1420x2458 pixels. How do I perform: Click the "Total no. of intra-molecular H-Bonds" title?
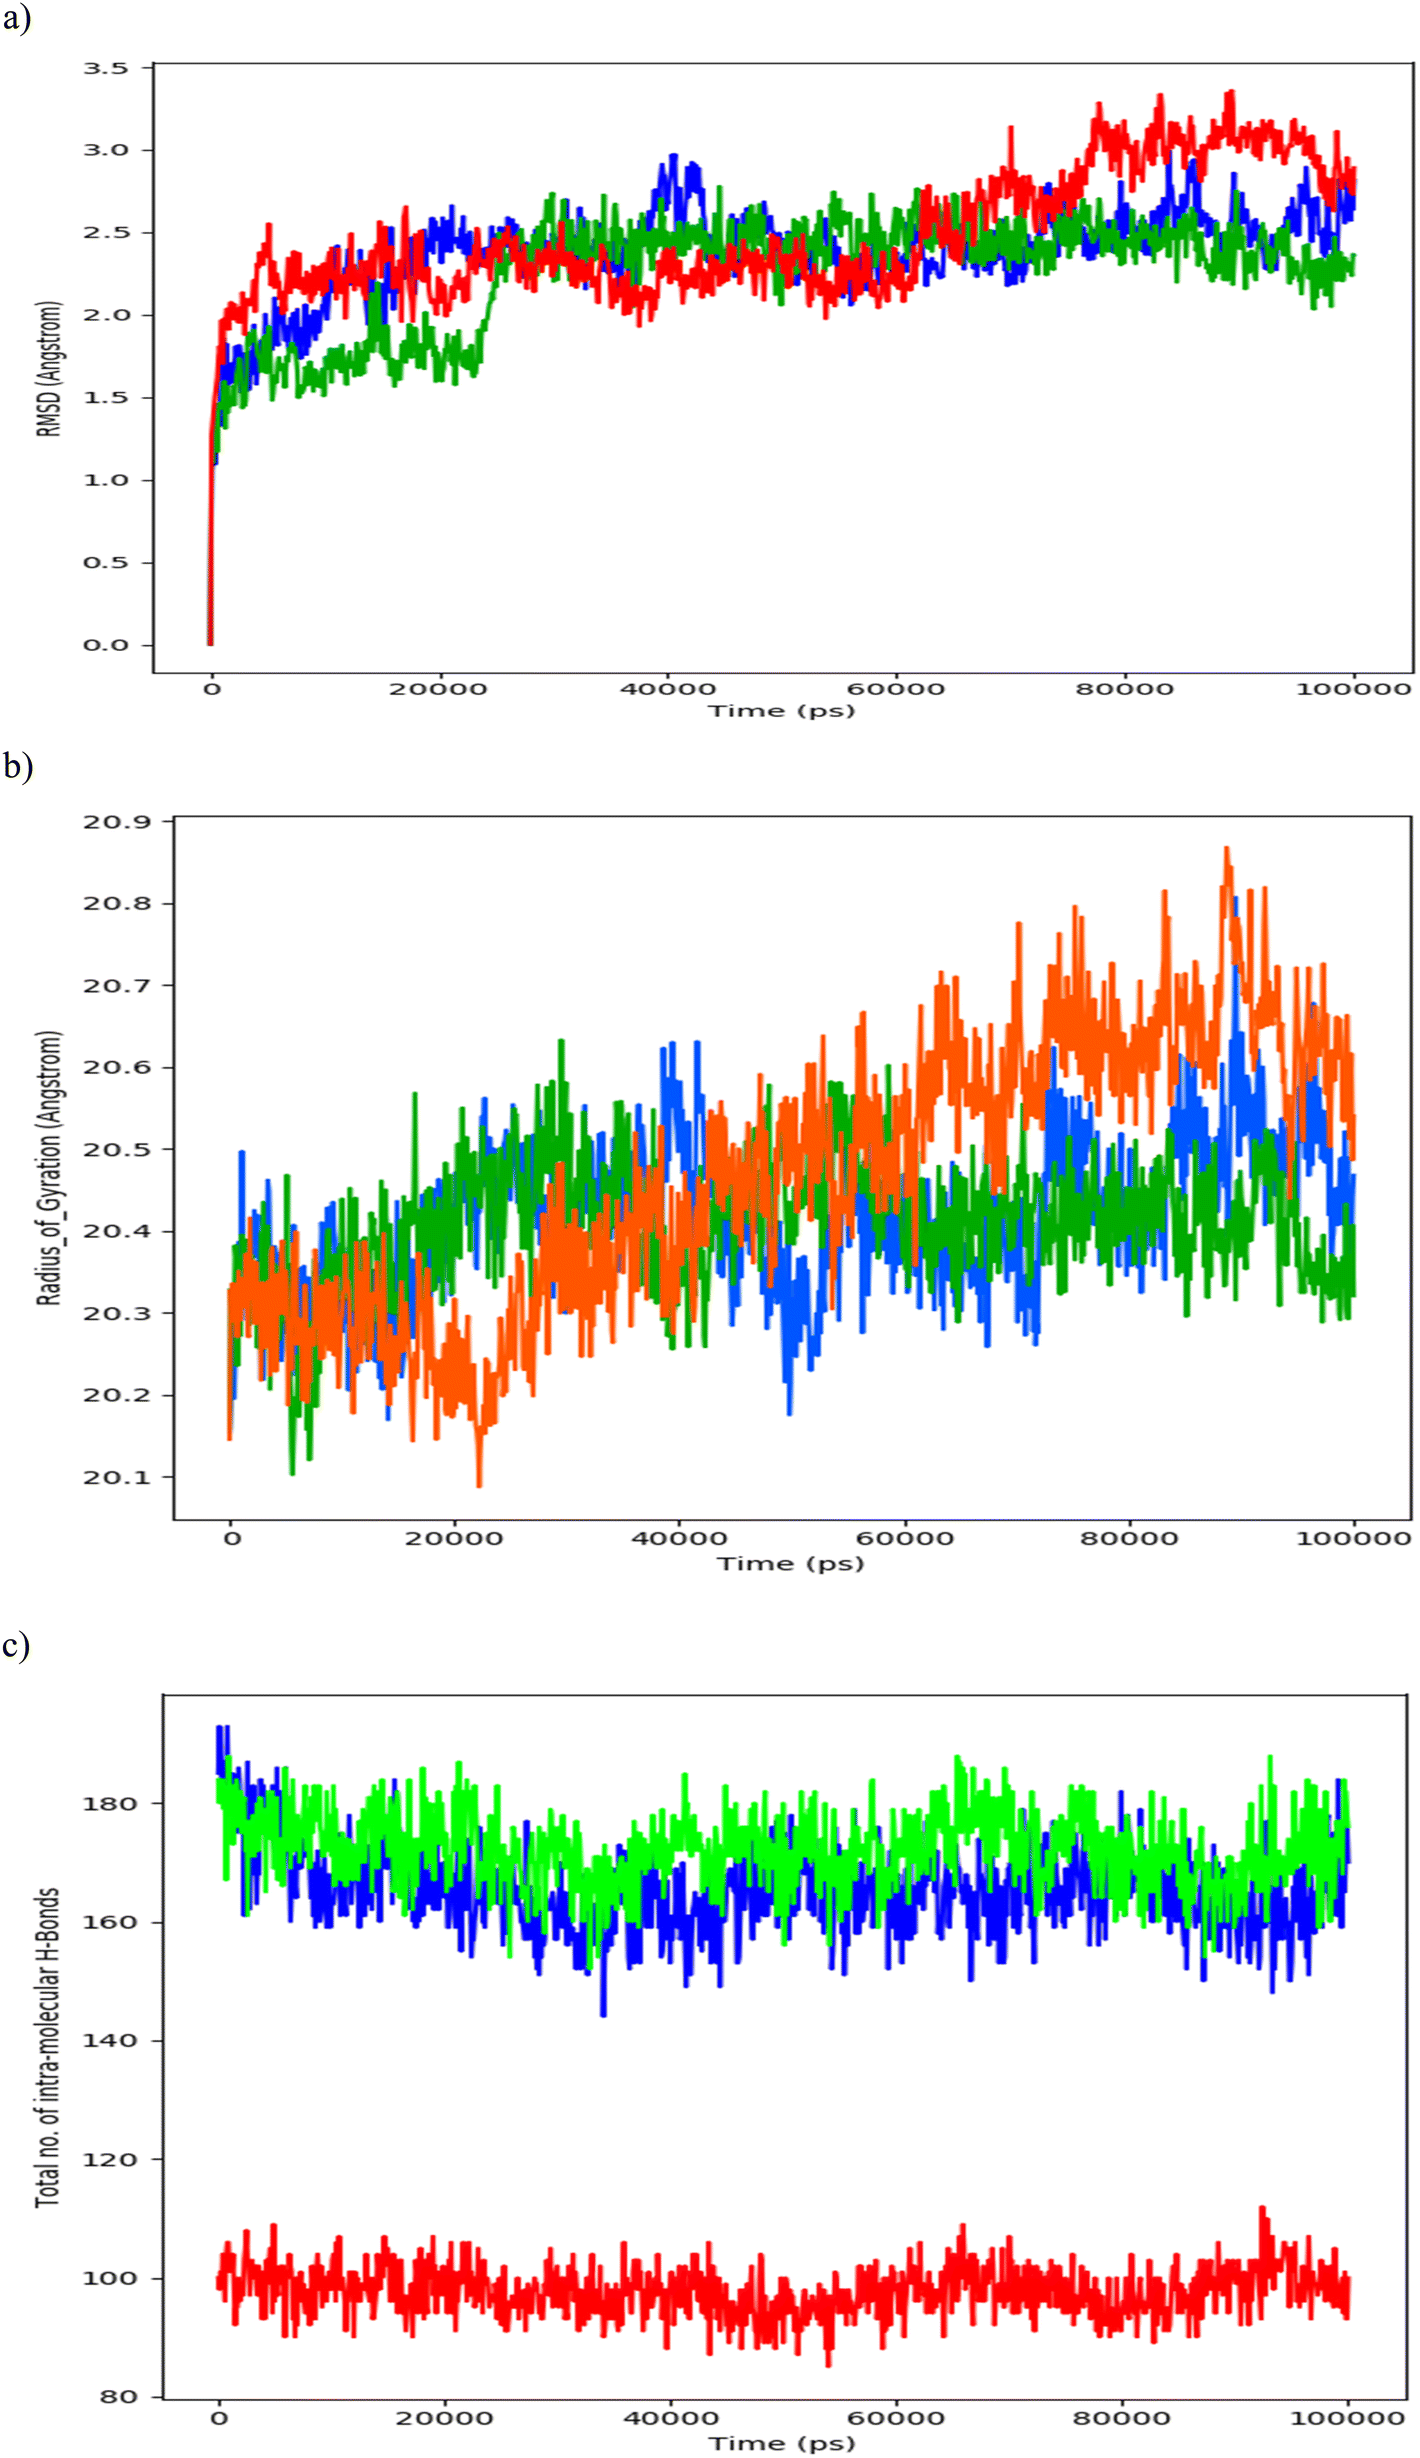coord(48,2048)
